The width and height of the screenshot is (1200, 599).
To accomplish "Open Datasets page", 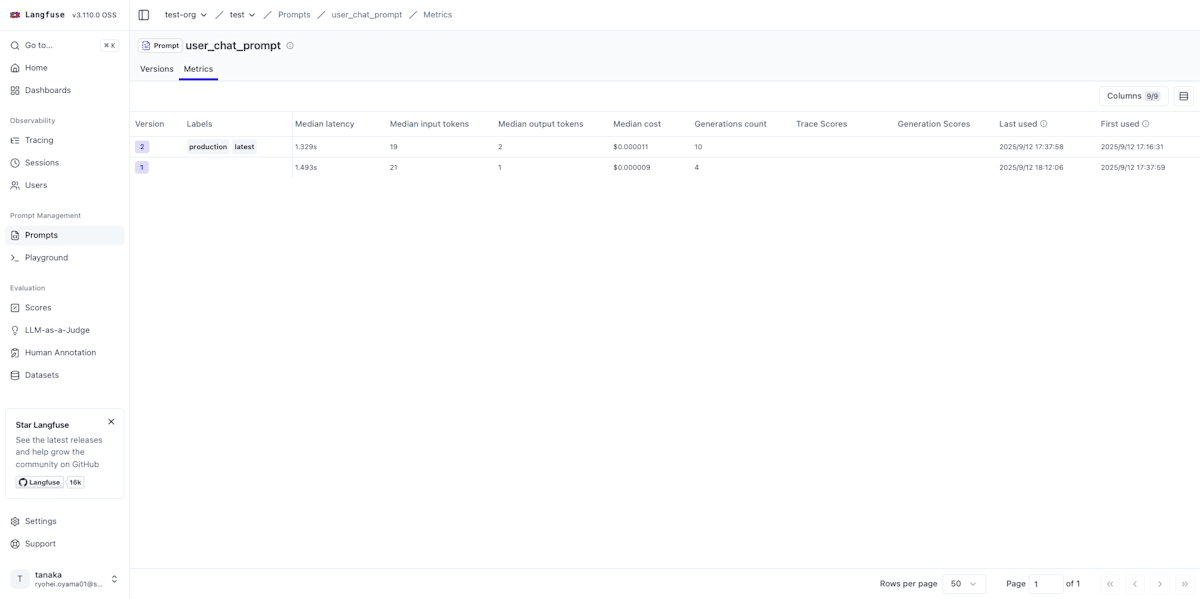I will tap(64, 375).
